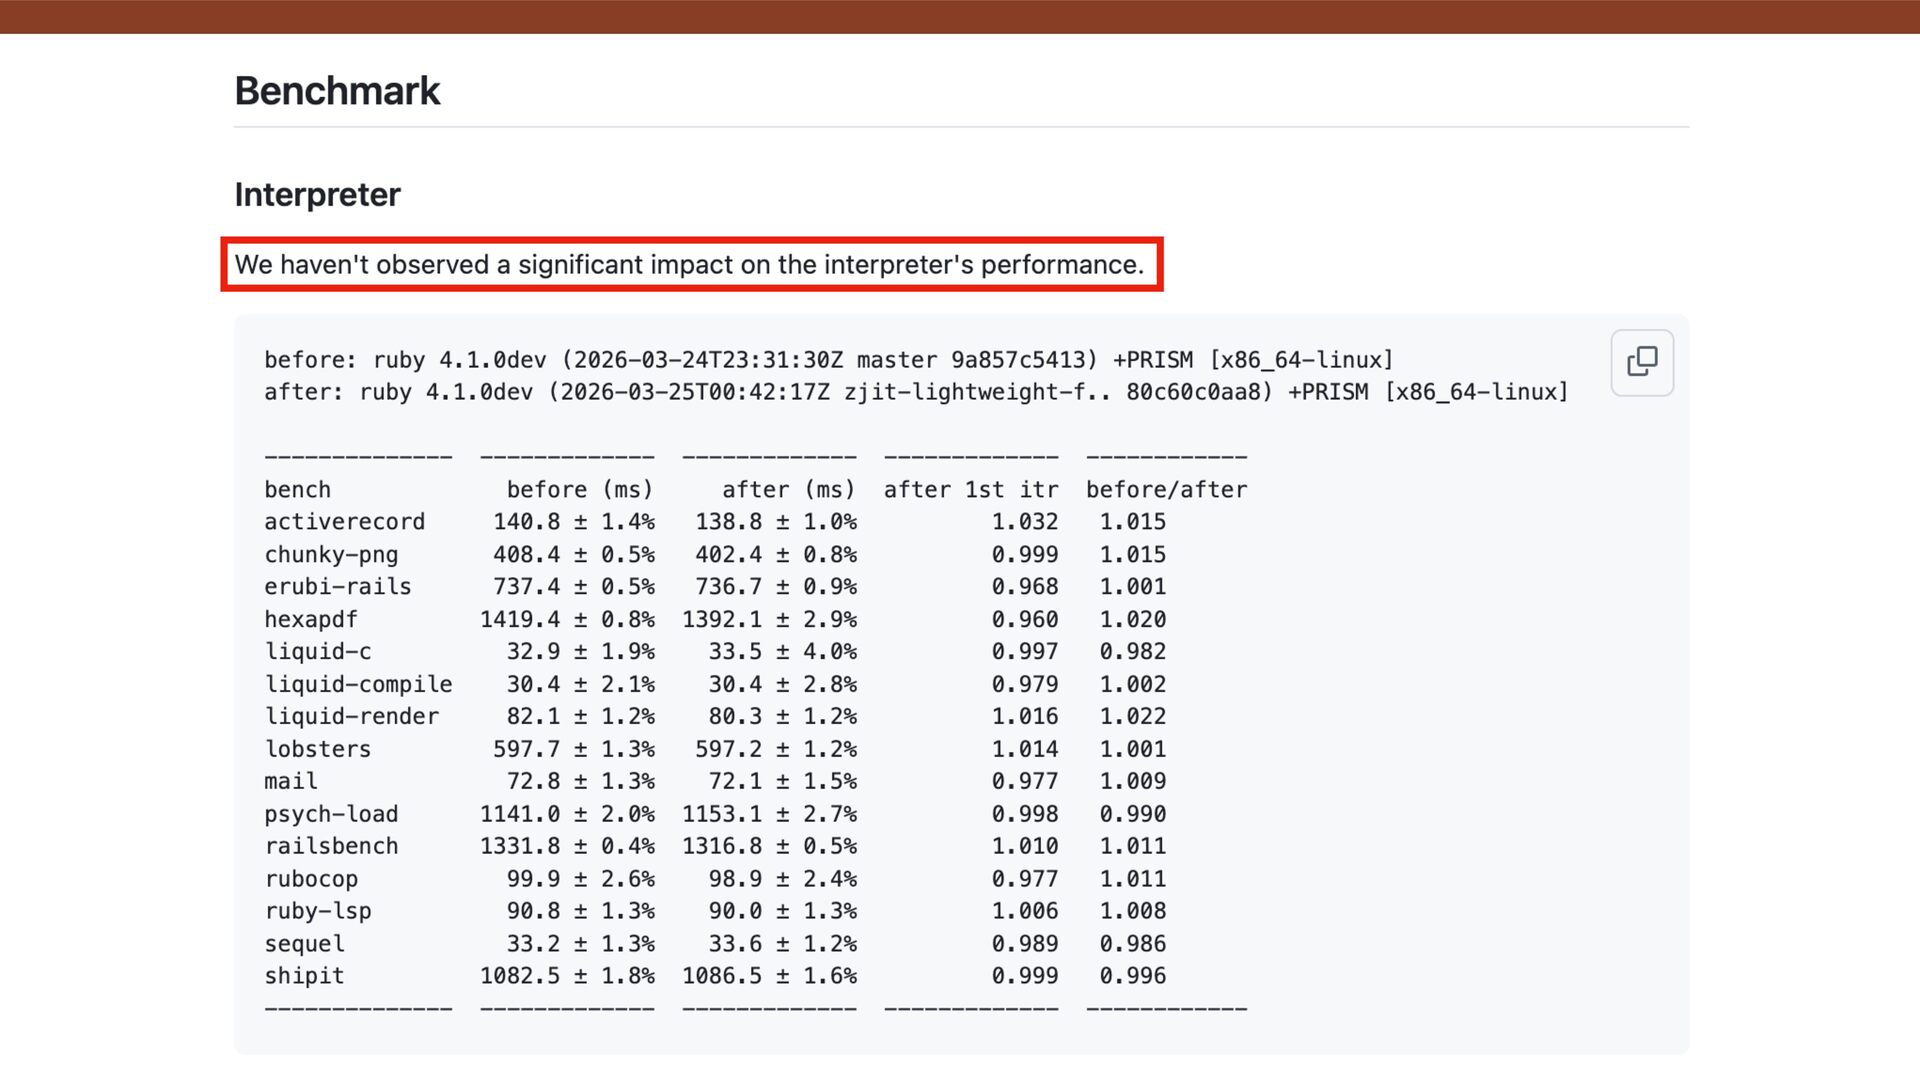Viewport: 1920px width, 1080px height.
Task: Click the psych-load before value 1141.0
Action: pyautogui.click(x=519, y=815)
